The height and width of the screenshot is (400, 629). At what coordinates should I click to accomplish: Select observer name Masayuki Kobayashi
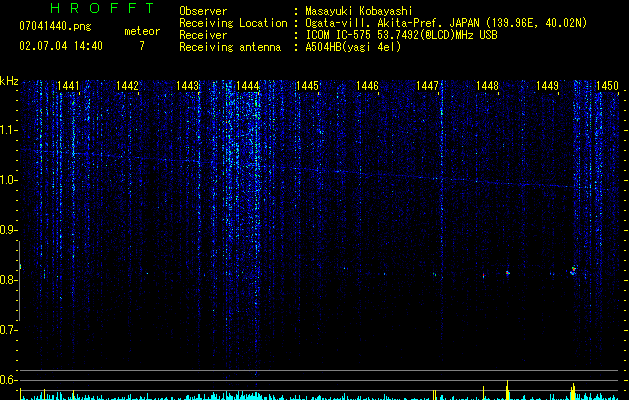coord(359,11)
